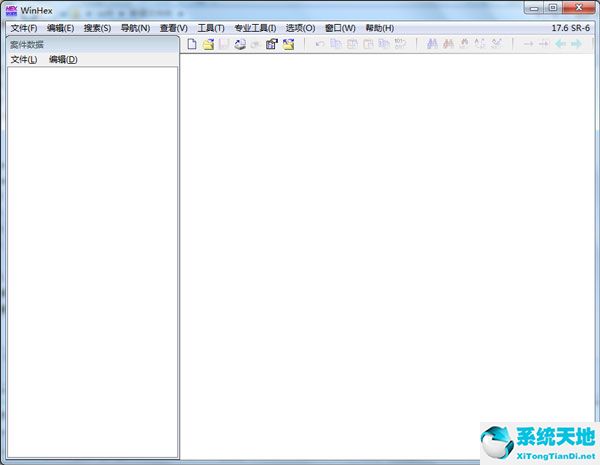
Task: Open file Properties toolbar icon
Action: pyautogui.click(x=272, y=44)
